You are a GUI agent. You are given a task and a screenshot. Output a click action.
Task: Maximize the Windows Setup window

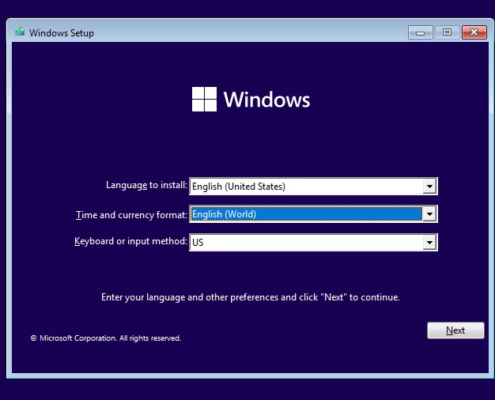point(447,32)
